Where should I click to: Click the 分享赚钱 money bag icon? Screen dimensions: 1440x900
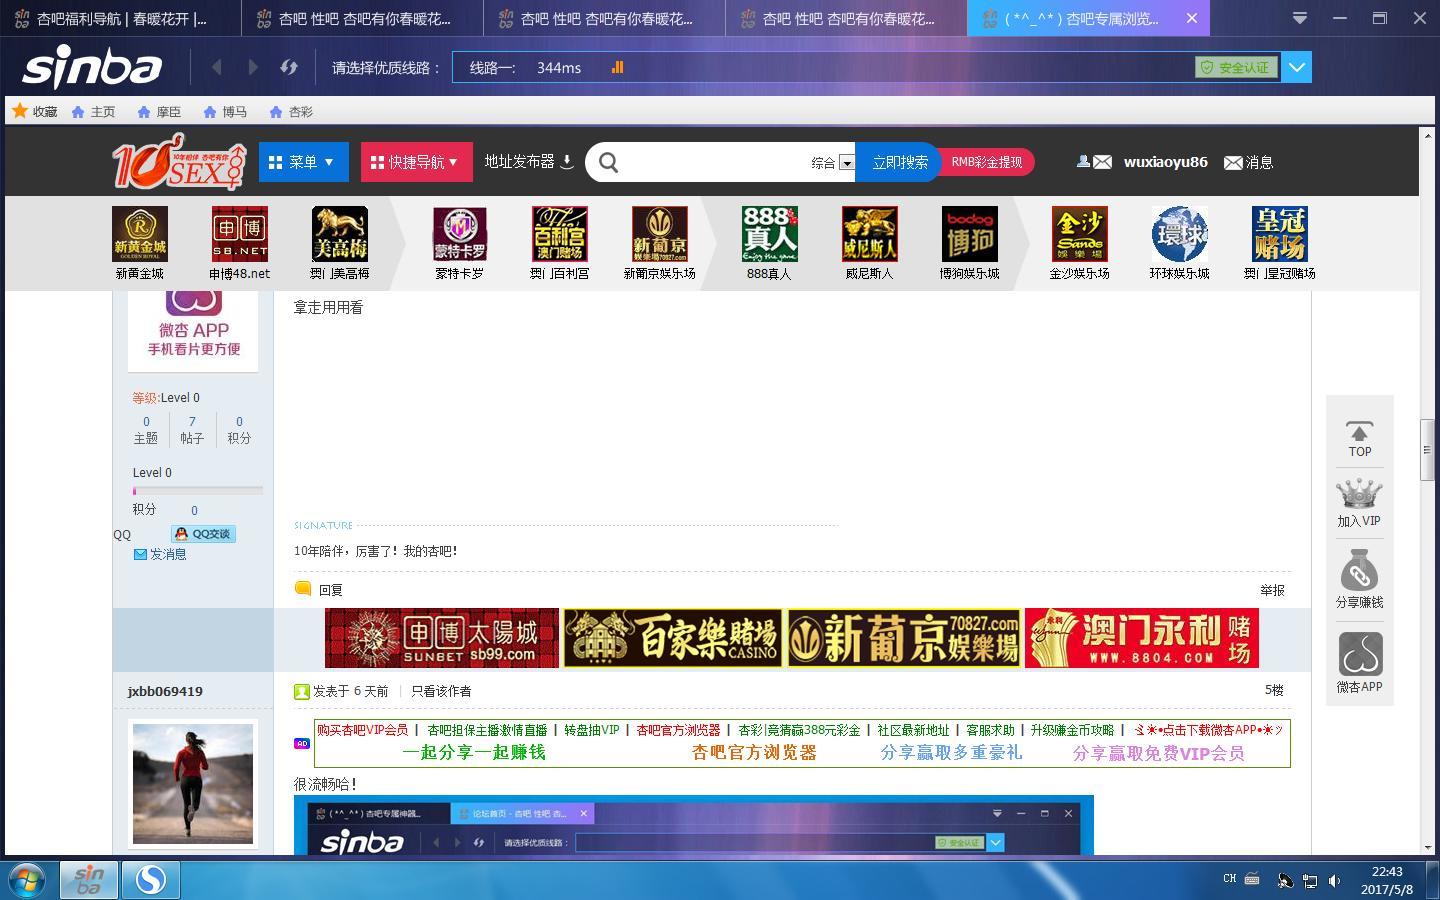1359,570
